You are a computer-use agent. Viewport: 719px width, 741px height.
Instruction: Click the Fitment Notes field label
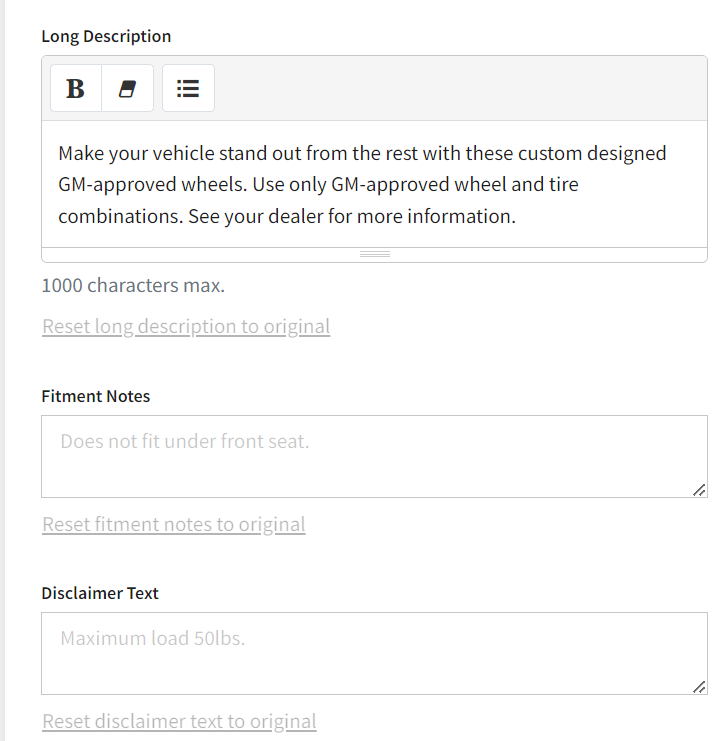[96, 396]
